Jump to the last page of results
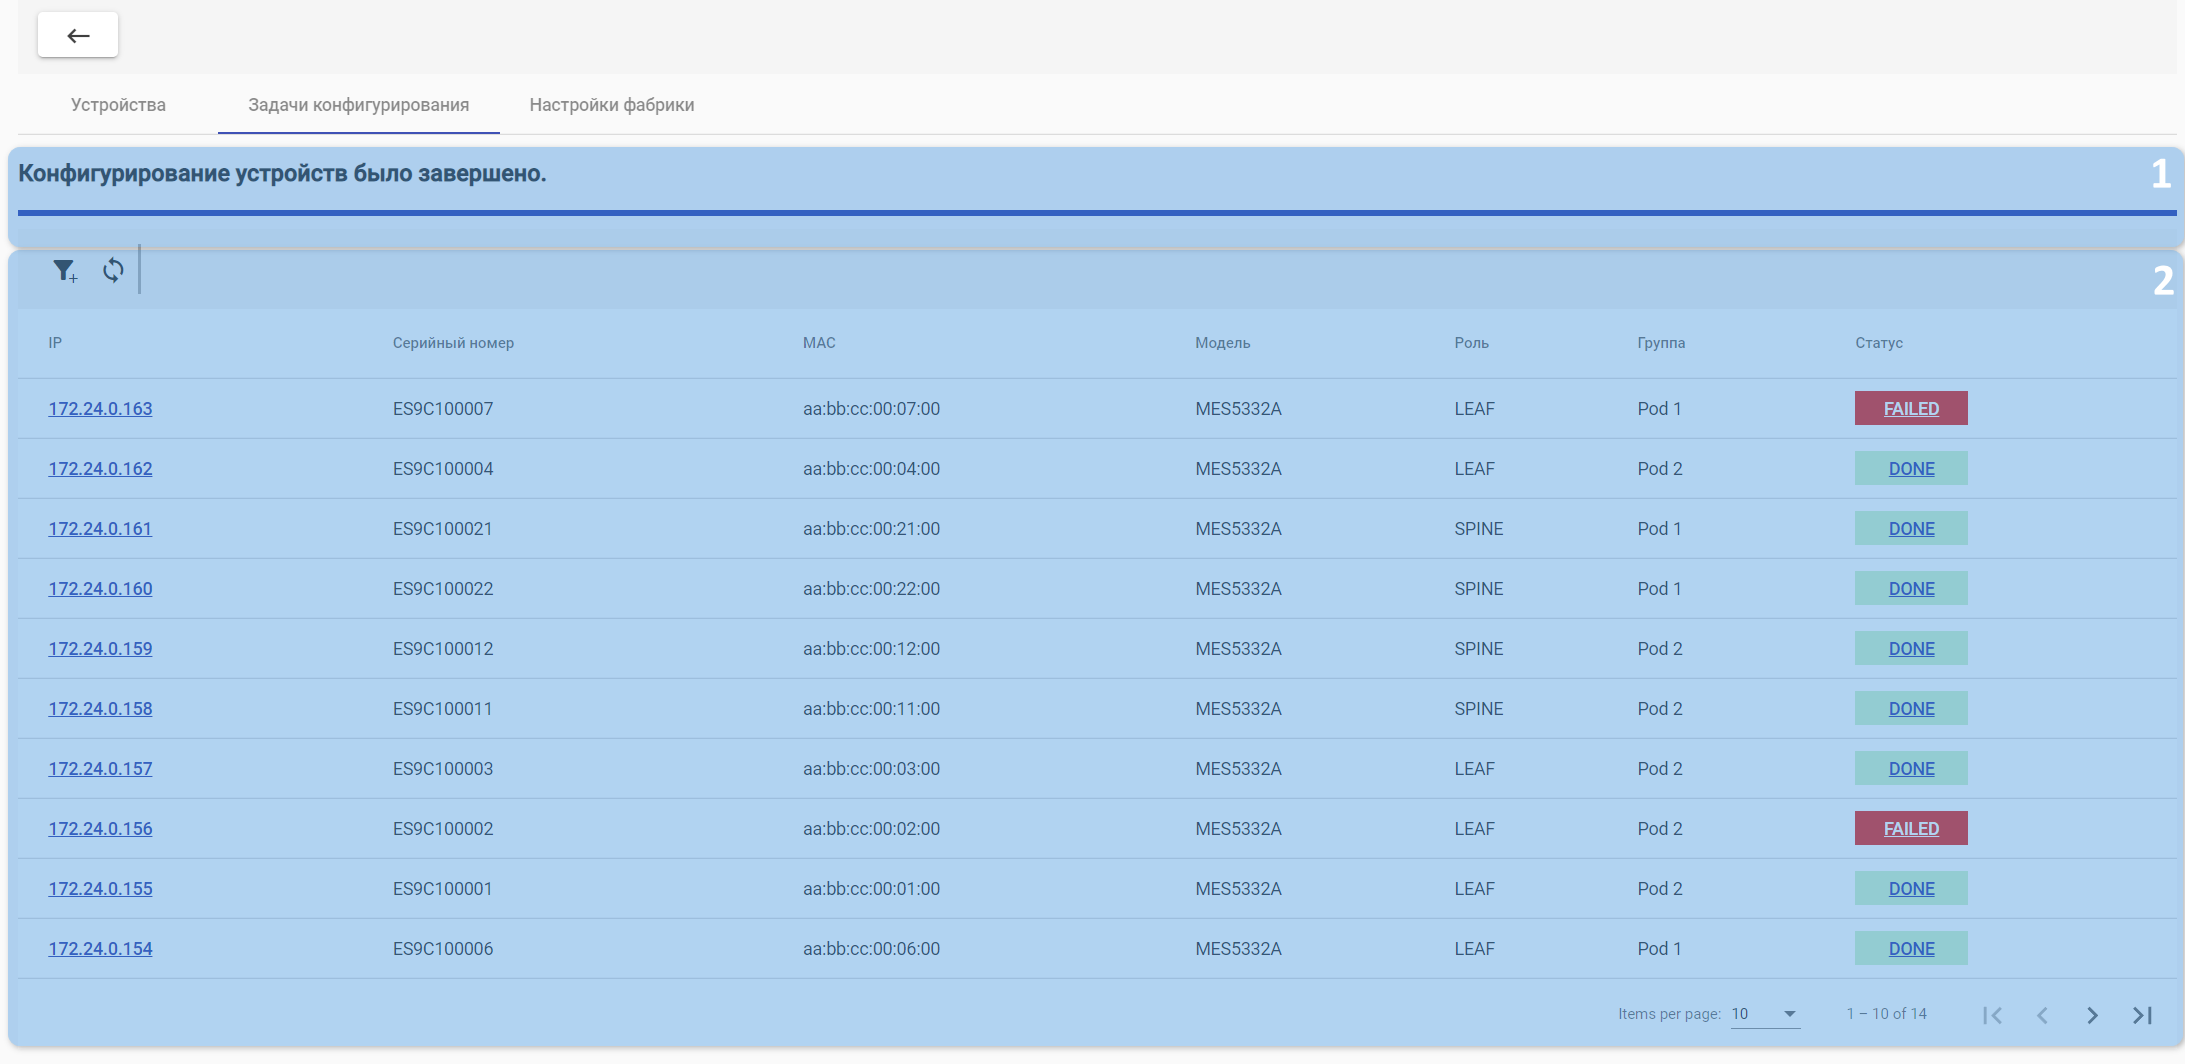 pos(2142,1015)
